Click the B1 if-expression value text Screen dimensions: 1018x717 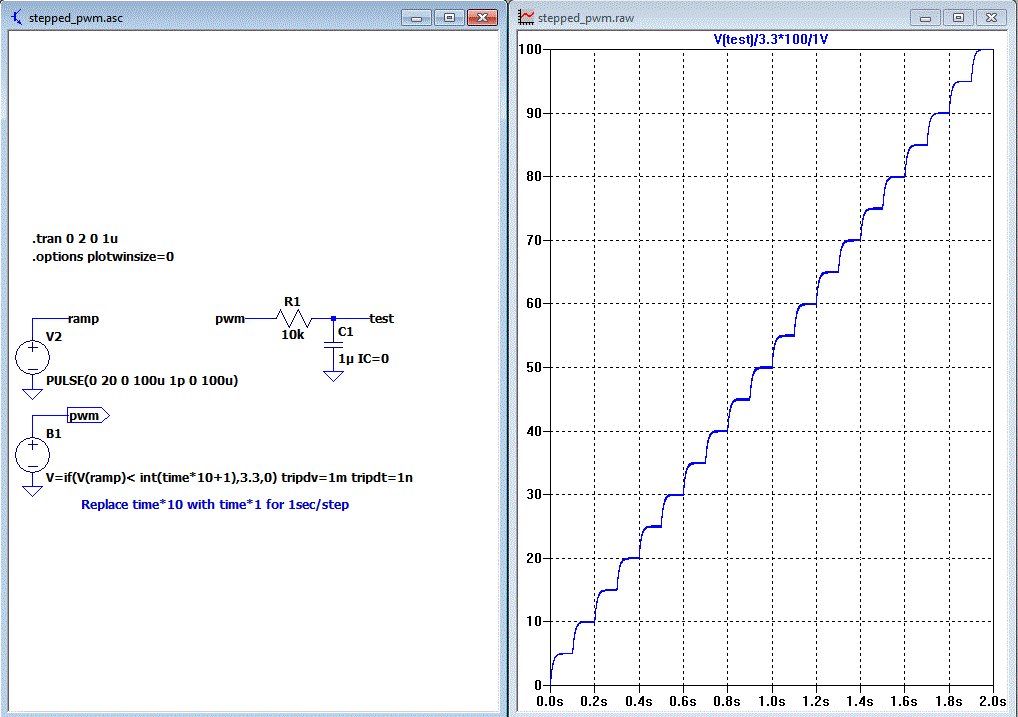point(229,478)
